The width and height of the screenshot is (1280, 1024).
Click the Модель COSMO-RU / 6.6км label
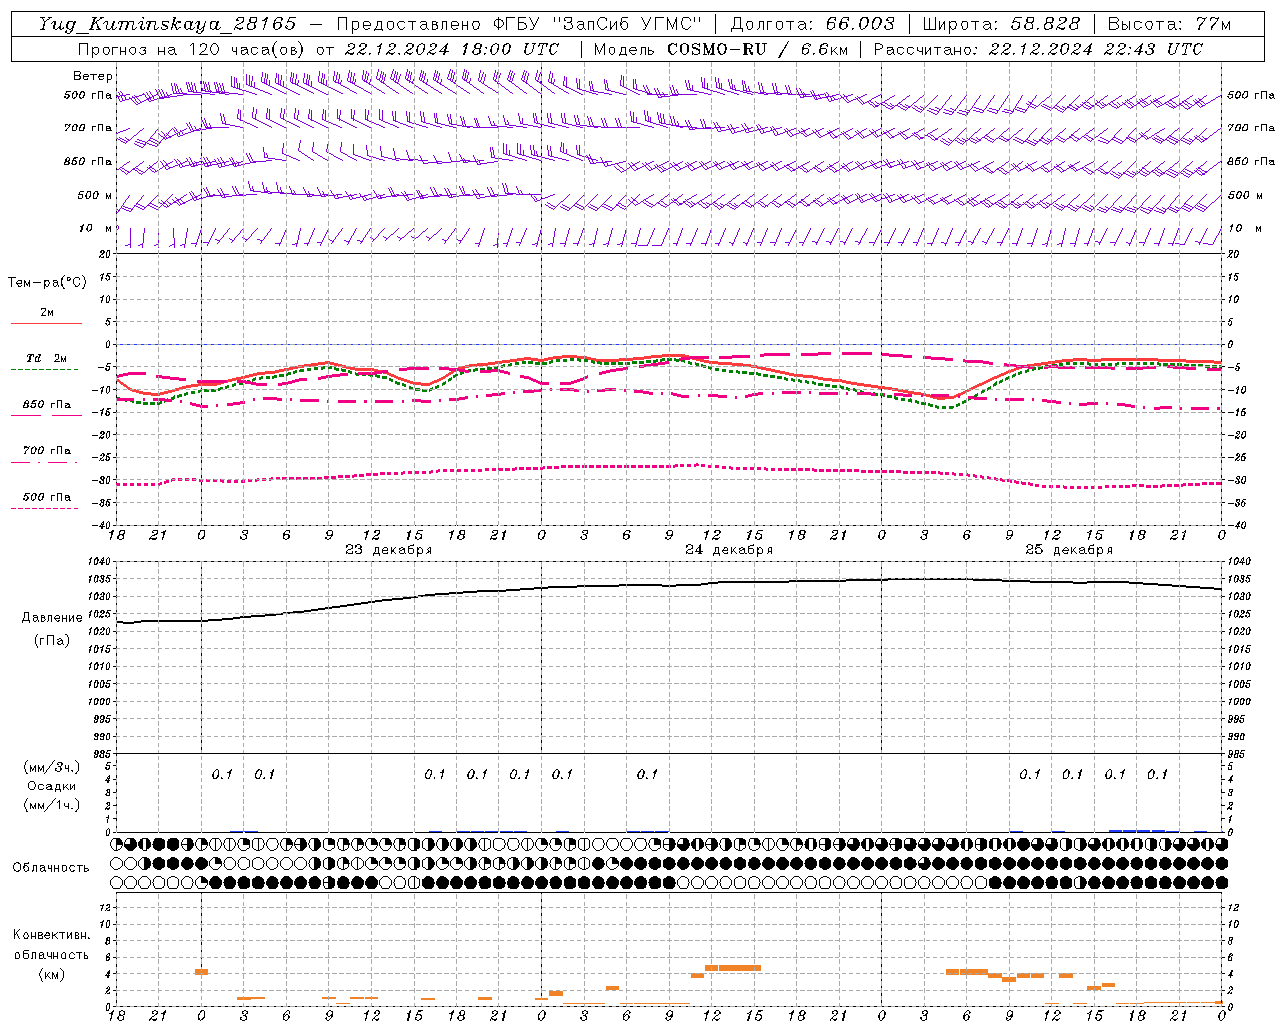[720, 49]
